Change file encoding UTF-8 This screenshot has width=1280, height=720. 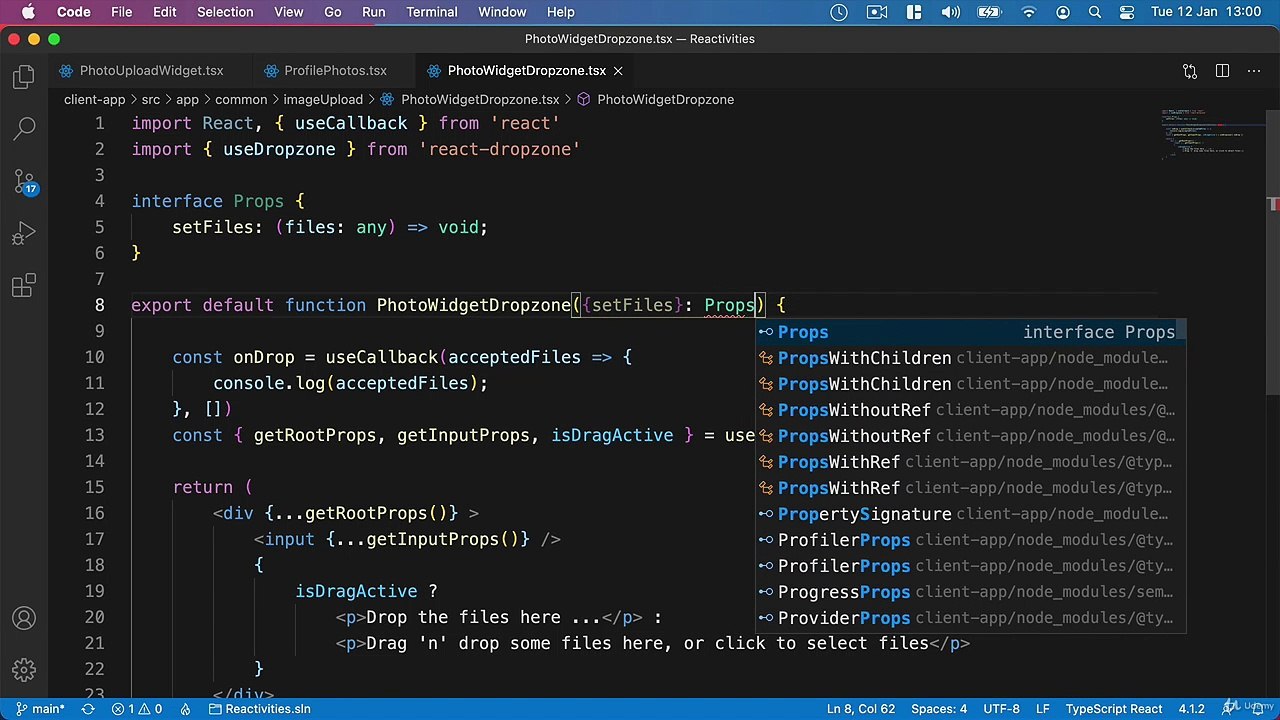pos(1001,709)
